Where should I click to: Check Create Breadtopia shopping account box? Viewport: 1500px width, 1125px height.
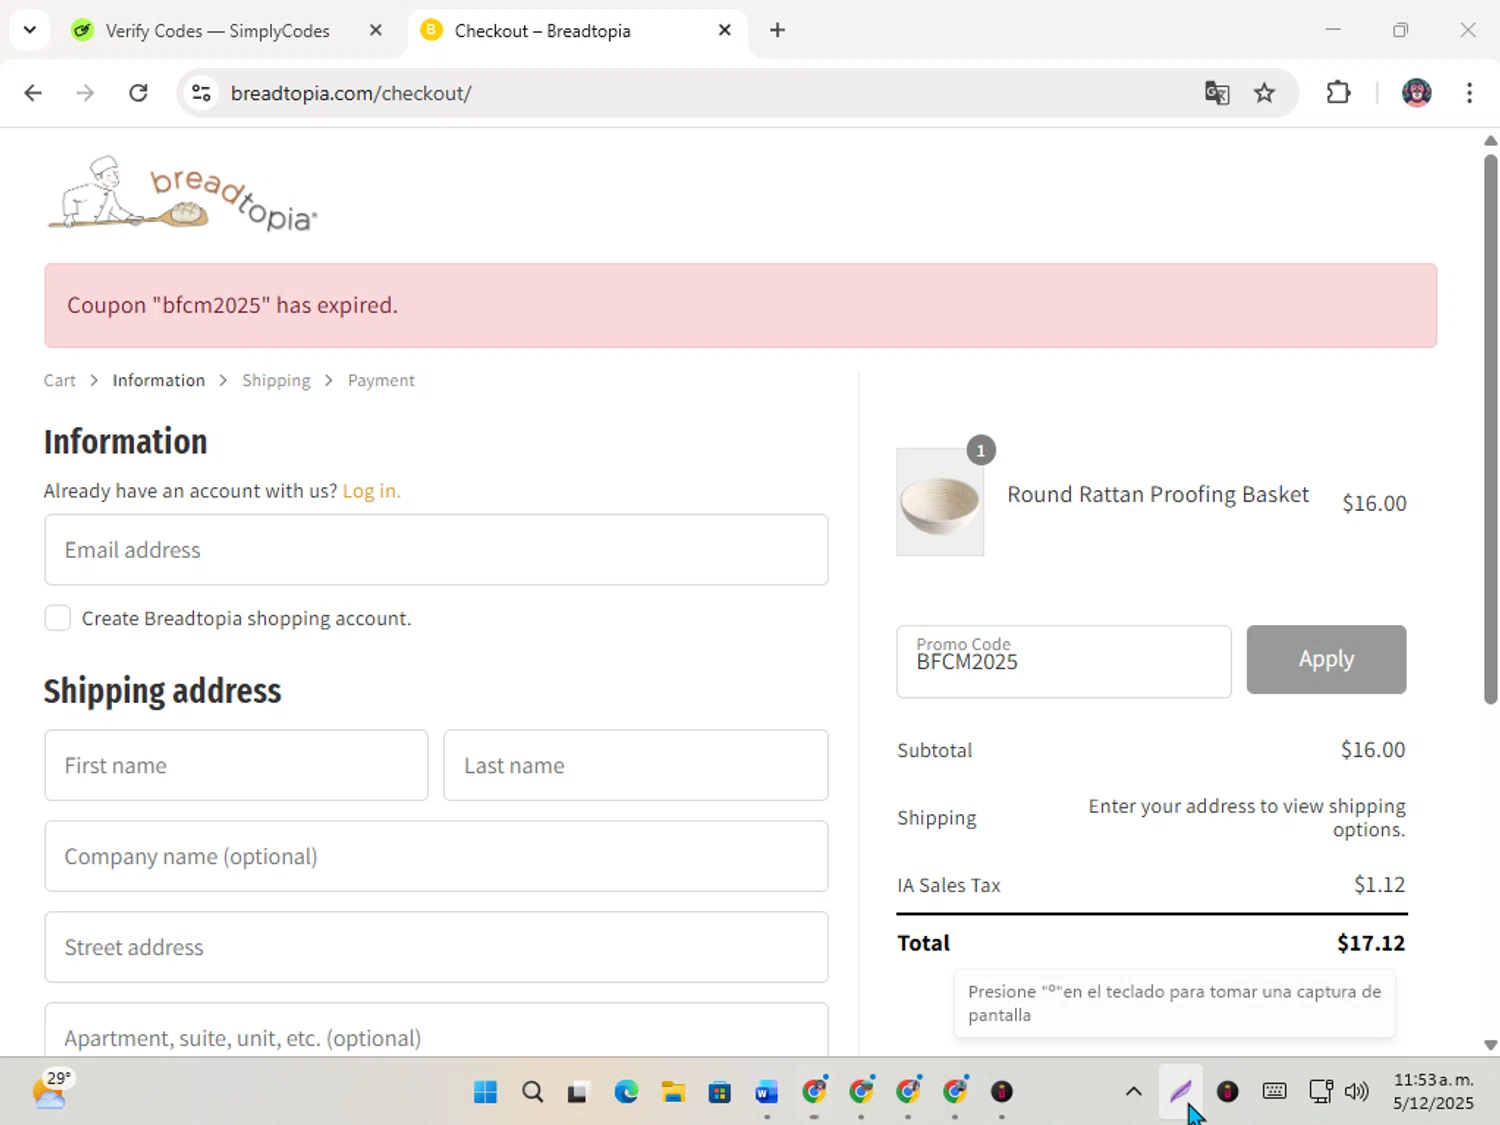[x=58, y=618]
